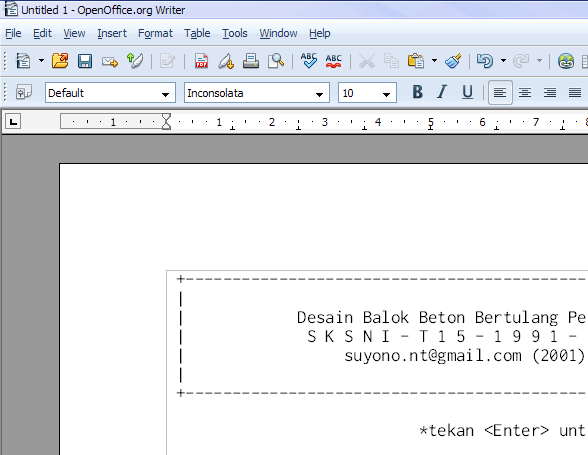The image size is (588, 455).
Task: Click the text 'Desain Balok Beton Bertulang'
Action: (x=427, y=318)
